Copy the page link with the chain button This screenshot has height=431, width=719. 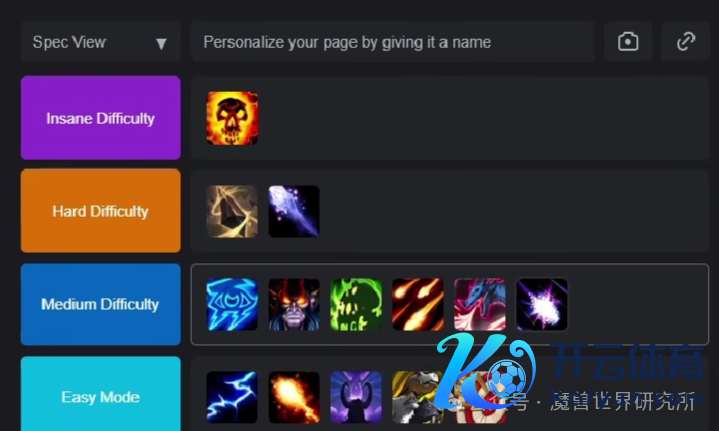tap(686, 41)
